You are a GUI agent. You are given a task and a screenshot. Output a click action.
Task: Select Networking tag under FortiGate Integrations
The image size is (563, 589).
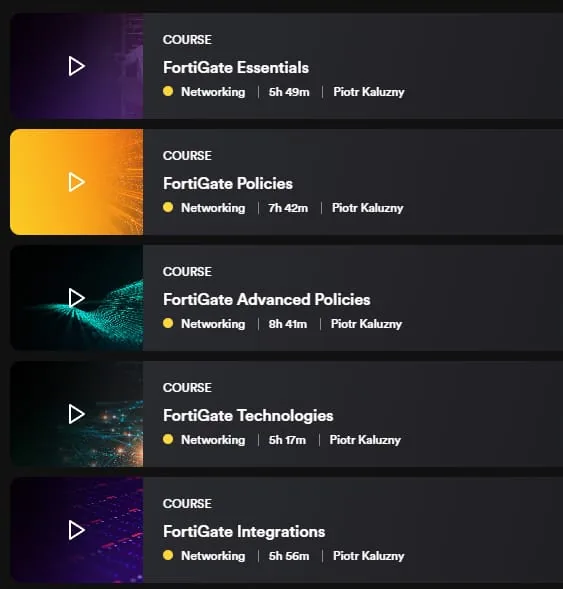click(213, 556)
